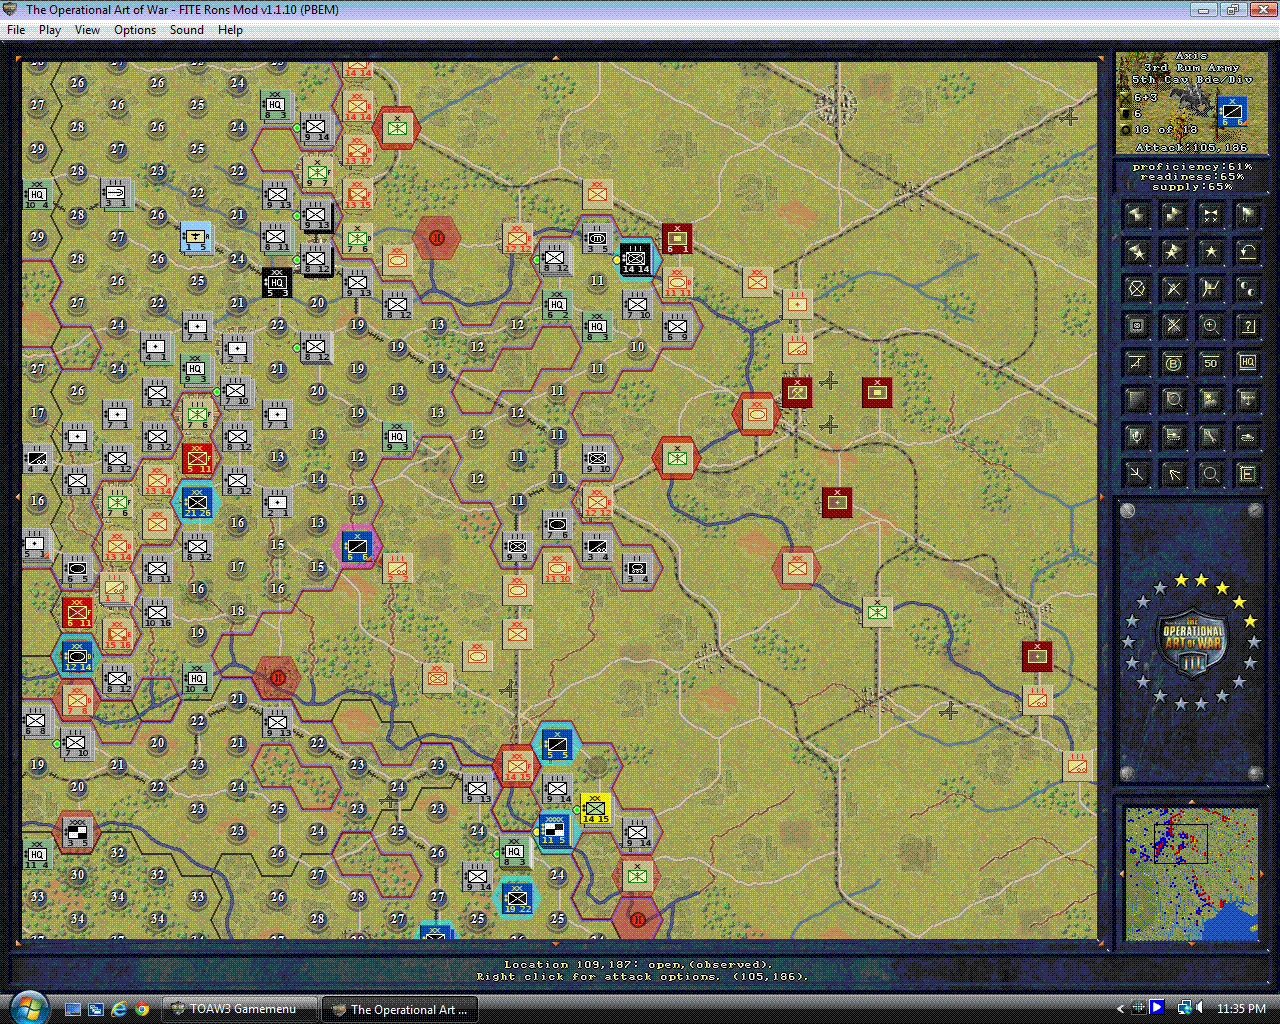Click the arrow-with-flag next unit icon
1280x1024 pixels.
click(x=1249, y=214)
